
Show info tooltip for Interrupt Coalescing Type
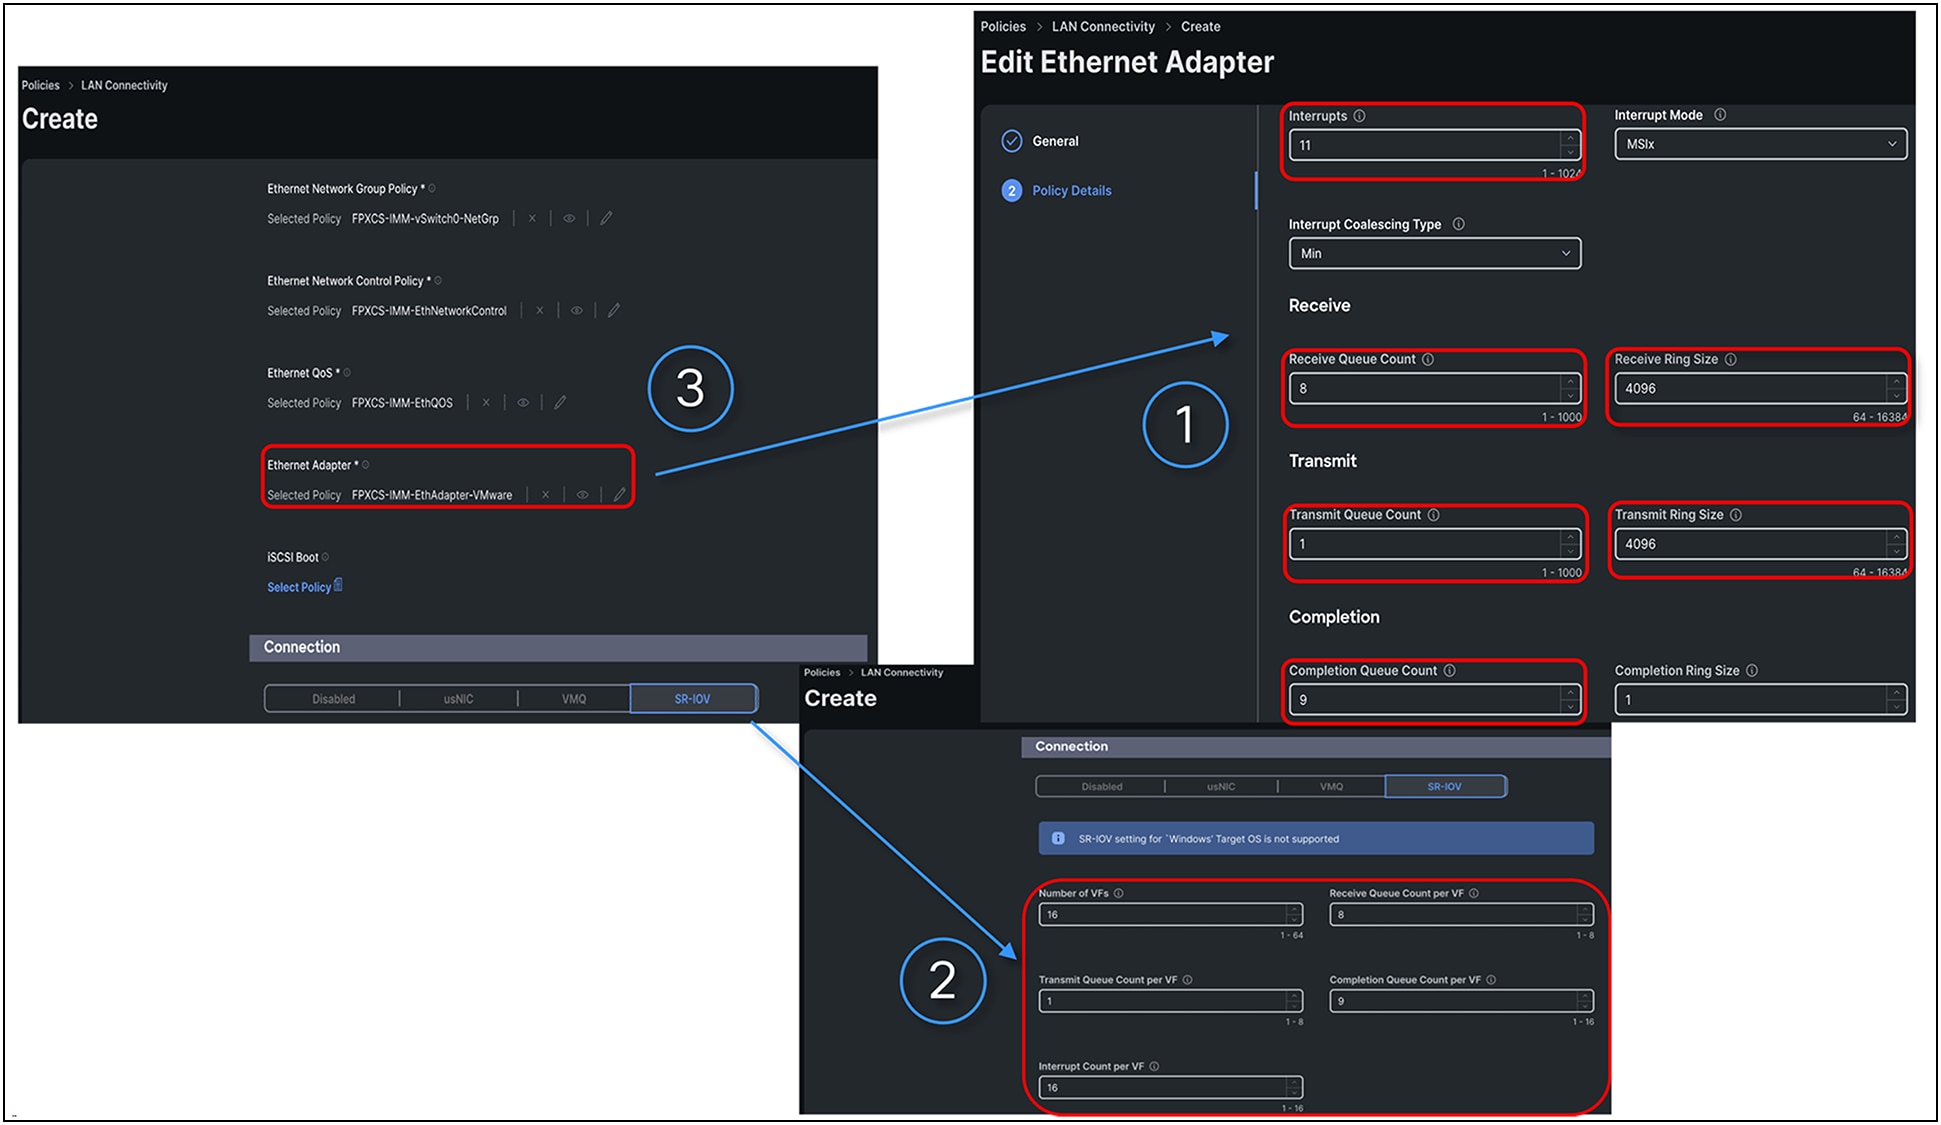click(1459, 224)
